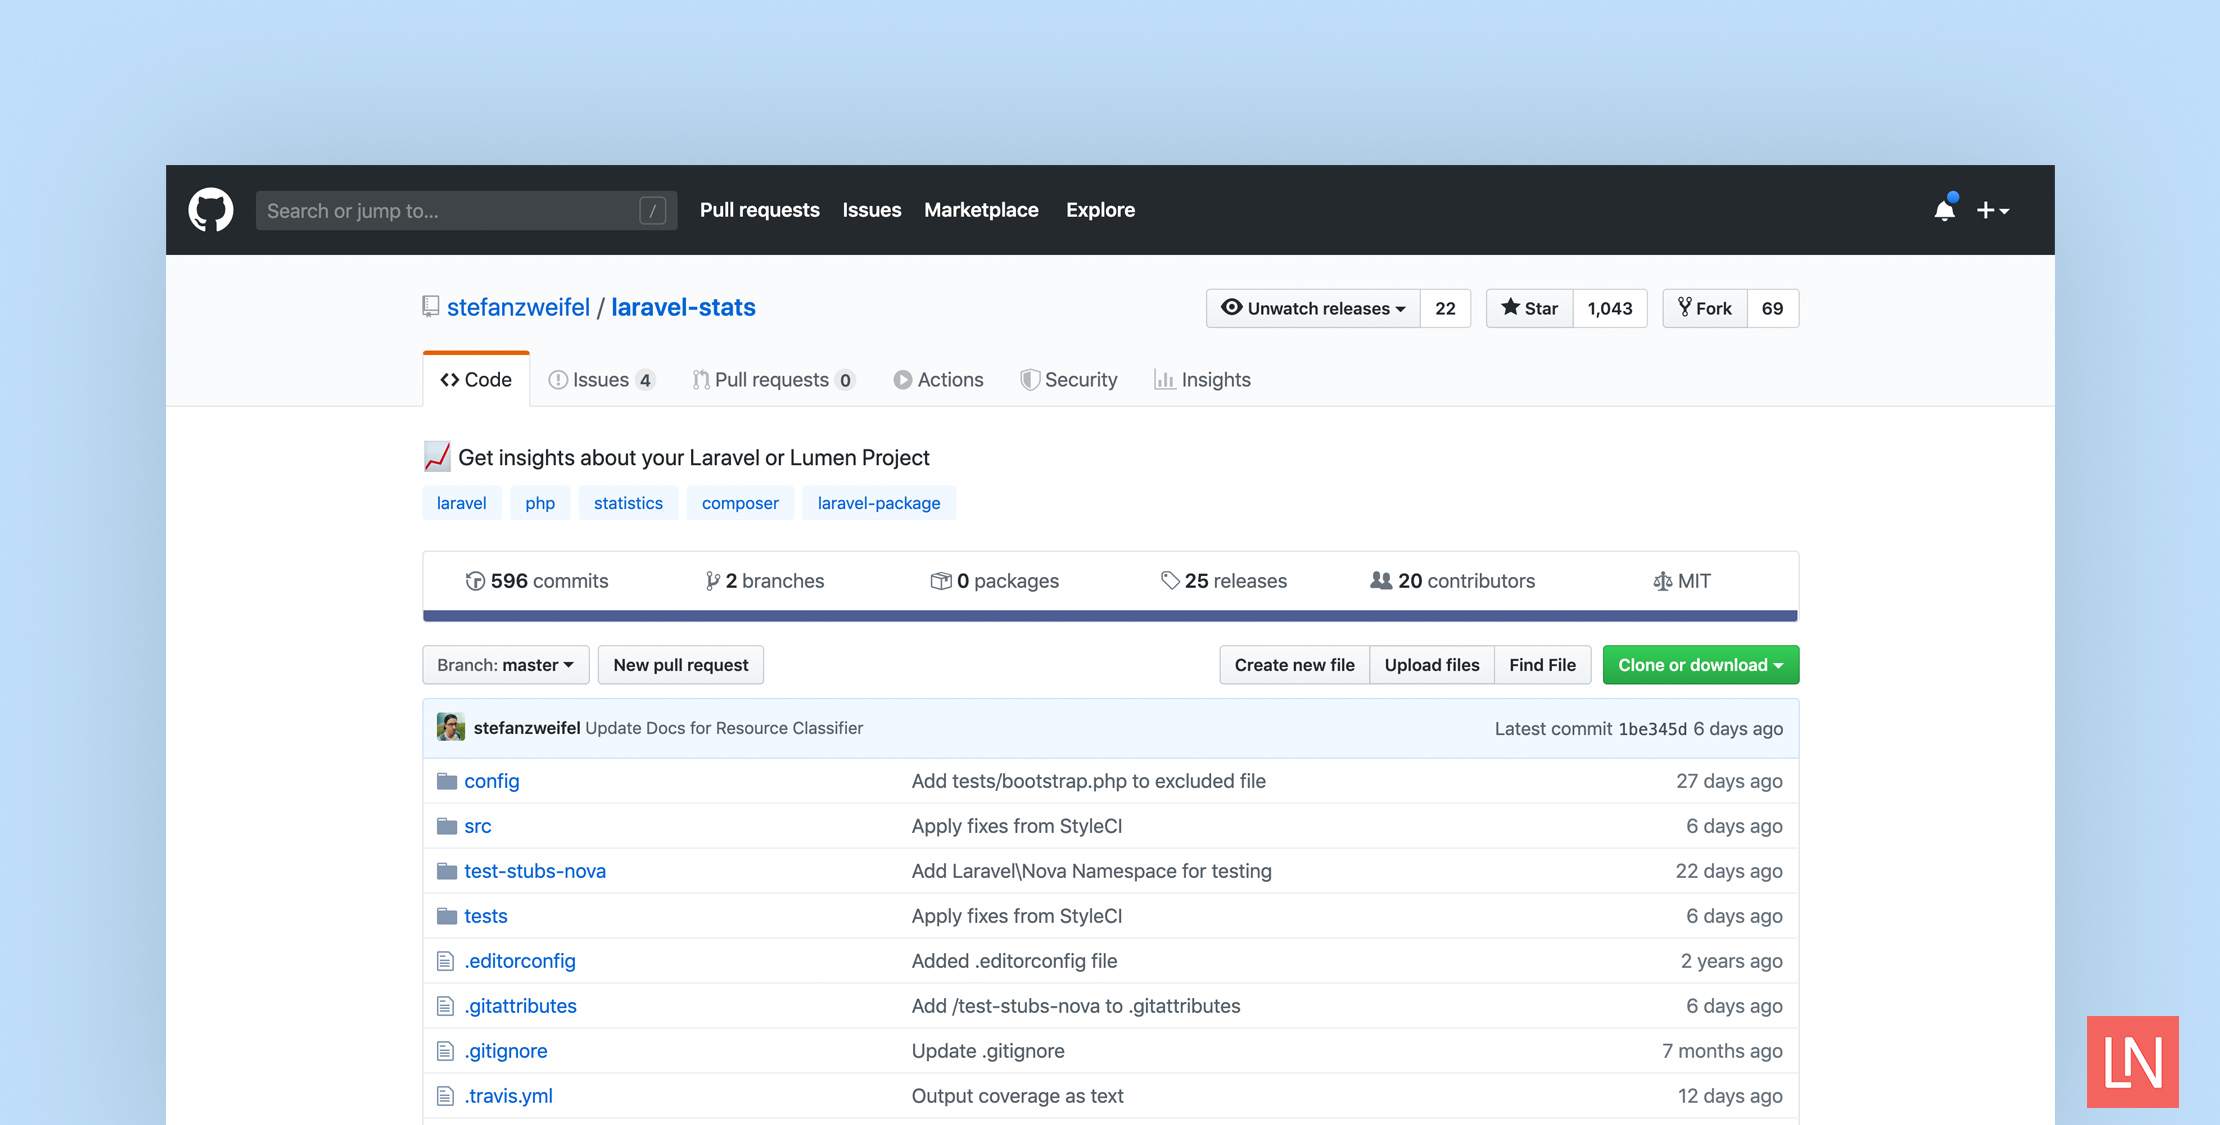Click the repository book icon beside stefanzweifel
This screenshot has width=2220, height=1125.
[x=431, y=307]
